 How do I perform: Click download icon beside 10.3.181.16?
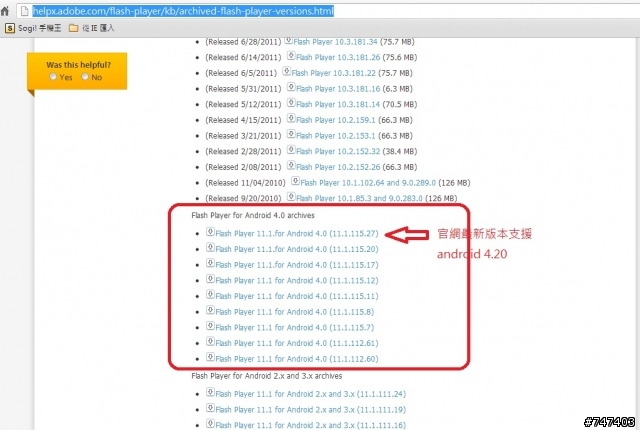pos(291,86)
